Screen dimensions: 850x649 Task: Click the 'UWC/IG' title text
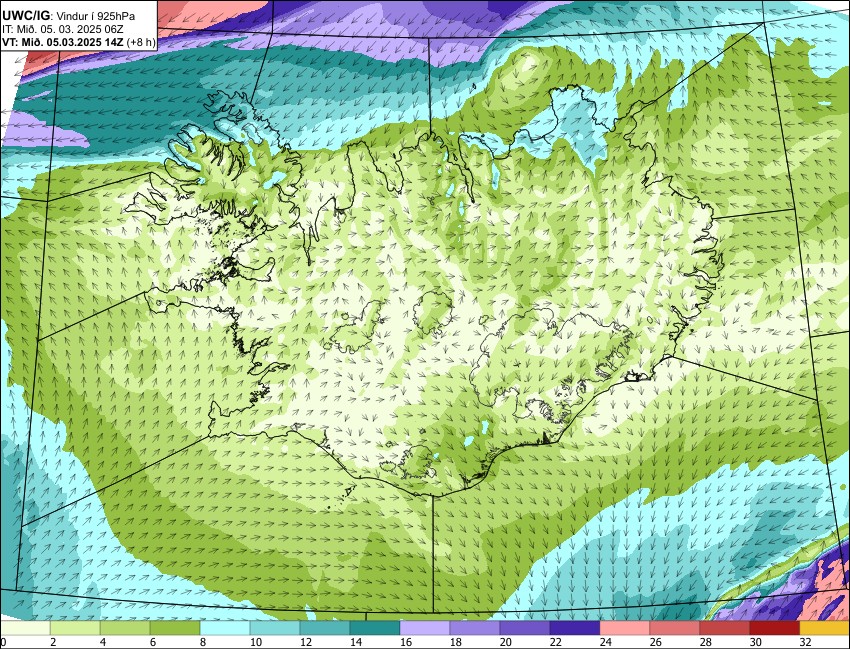pyautogui.click(x=25, y=16)
